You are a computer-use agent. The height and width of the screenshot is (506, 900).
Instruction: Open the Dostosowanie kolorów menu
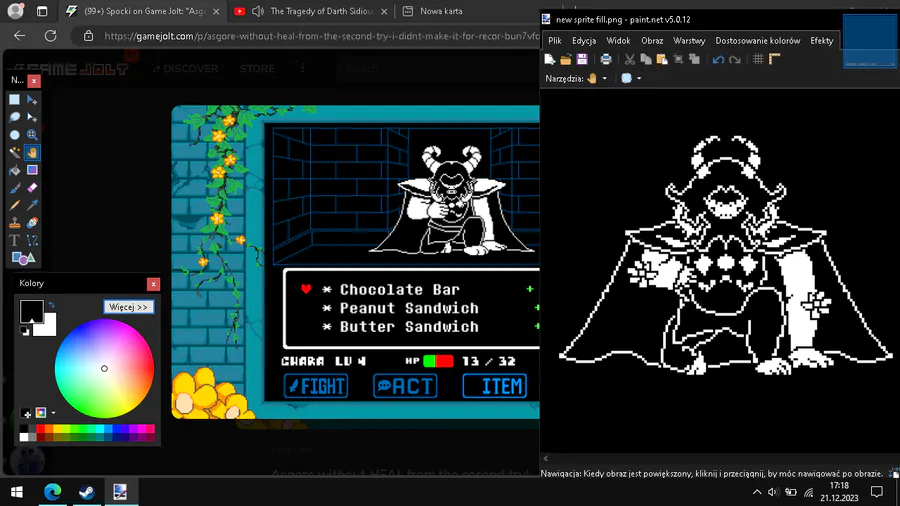point(758,41)
